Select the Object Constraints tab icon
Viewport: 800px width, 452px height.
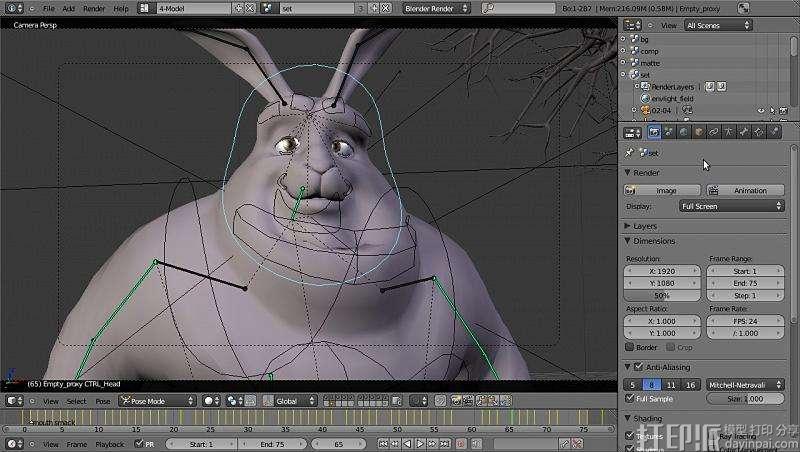tap(713, 133)
